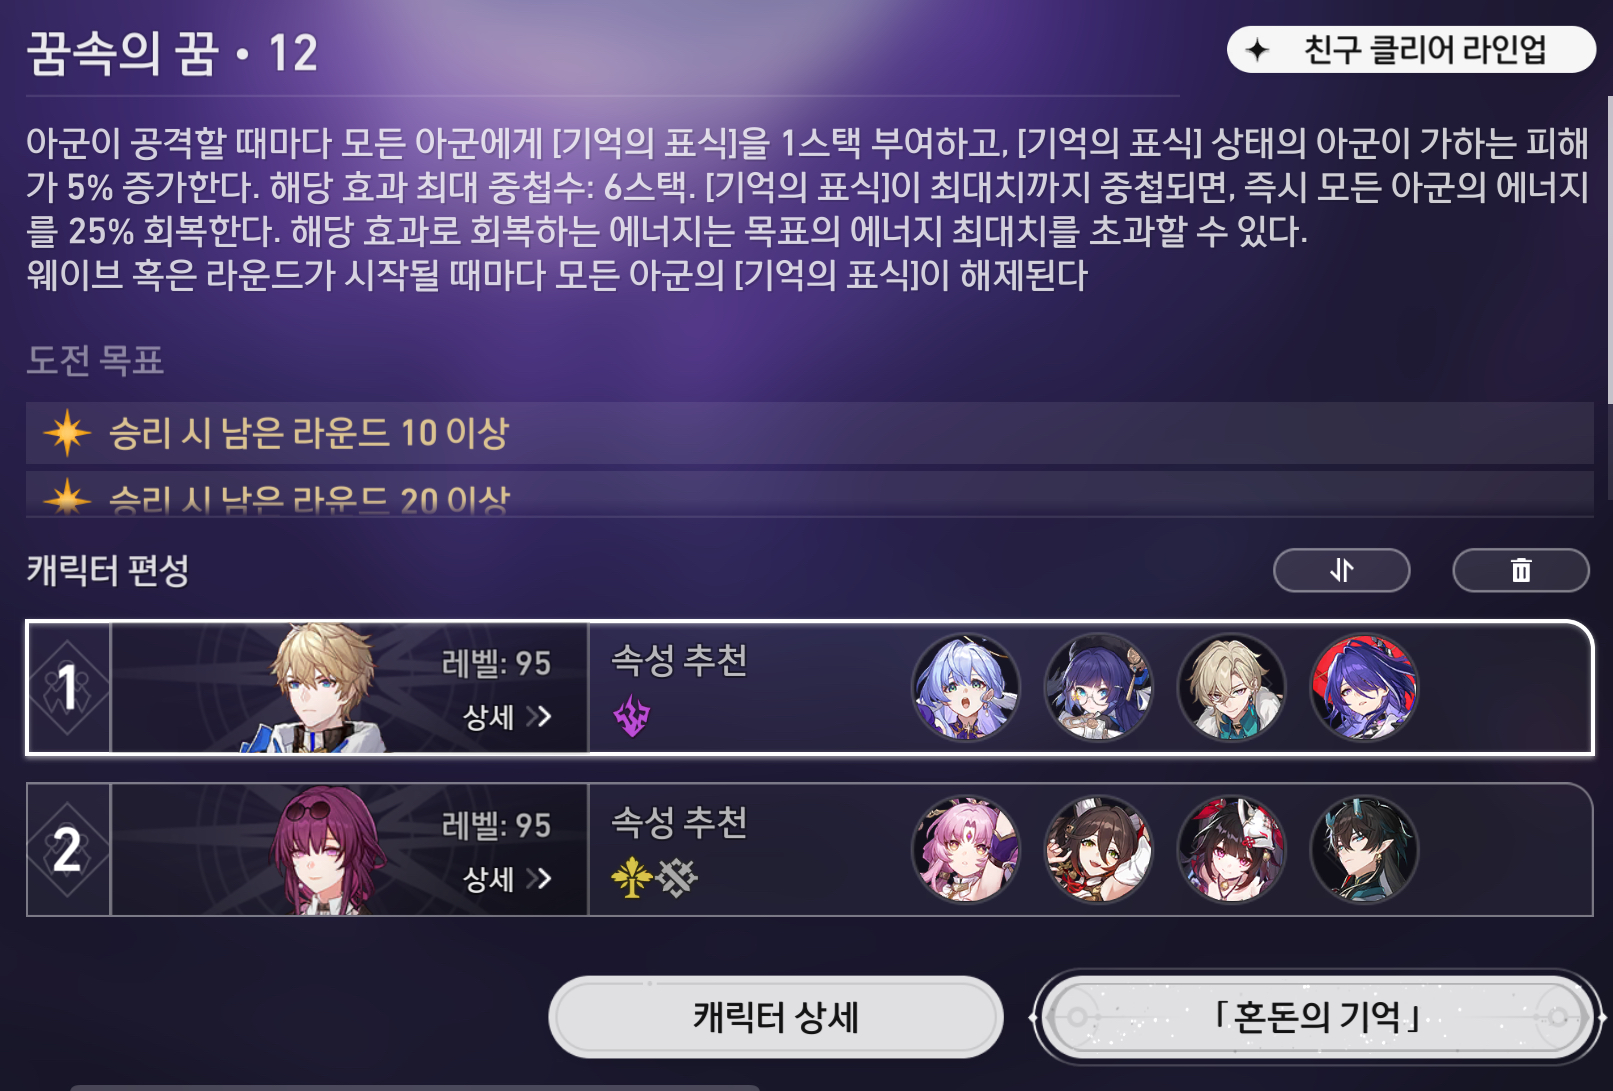Open 상세 details for the purple-haired enemy
This screenshot has width=1613, height=1091.
coord(507,878)
